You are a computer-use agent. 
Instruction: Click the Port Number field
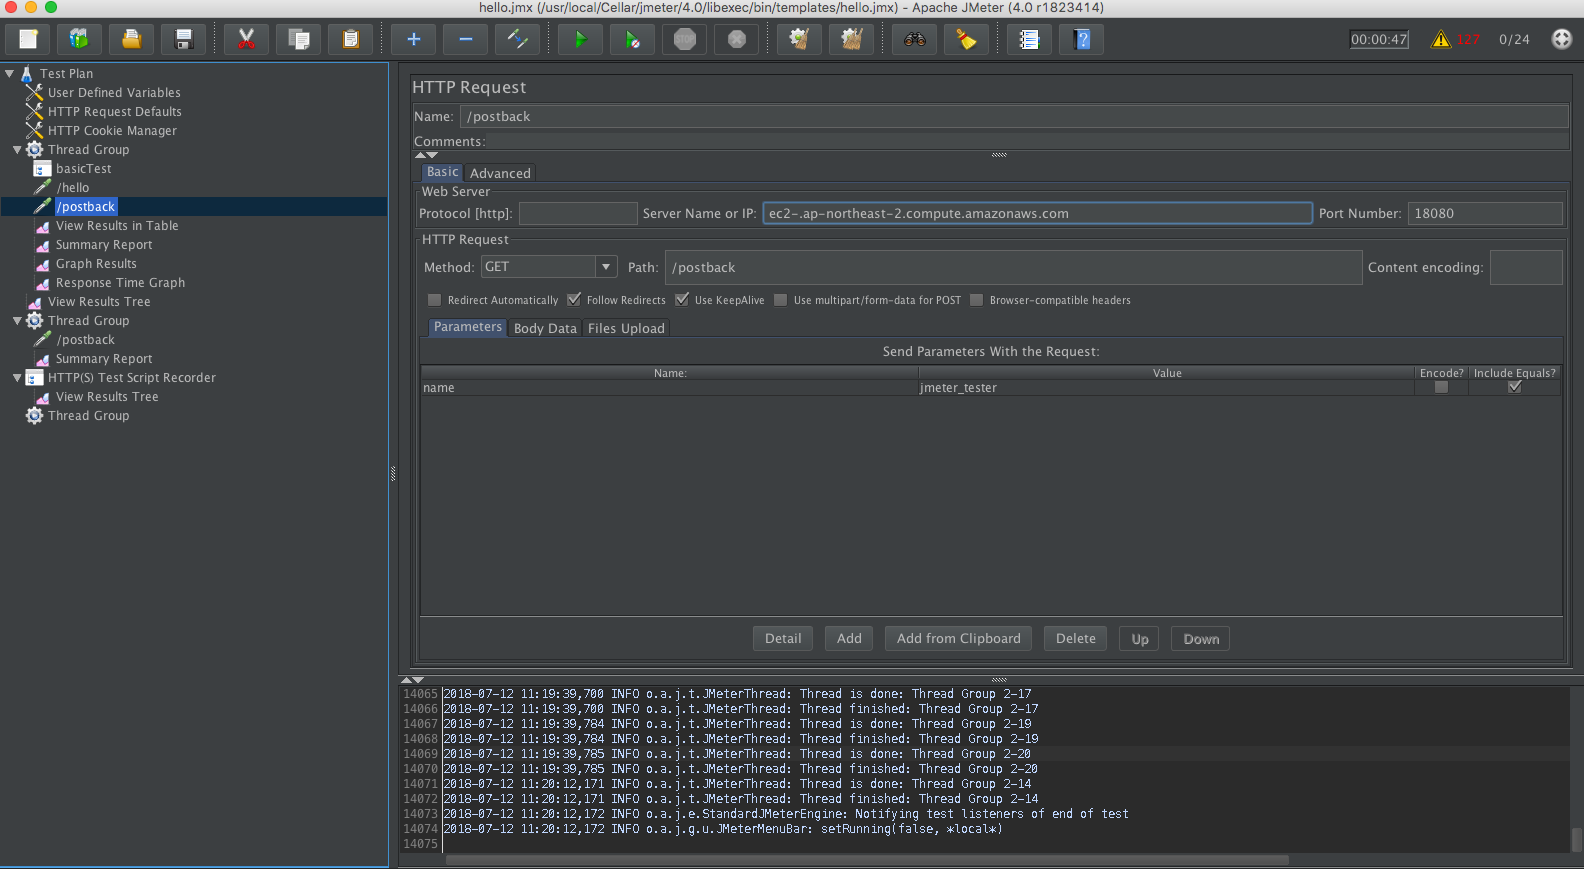coord(1485,213)
